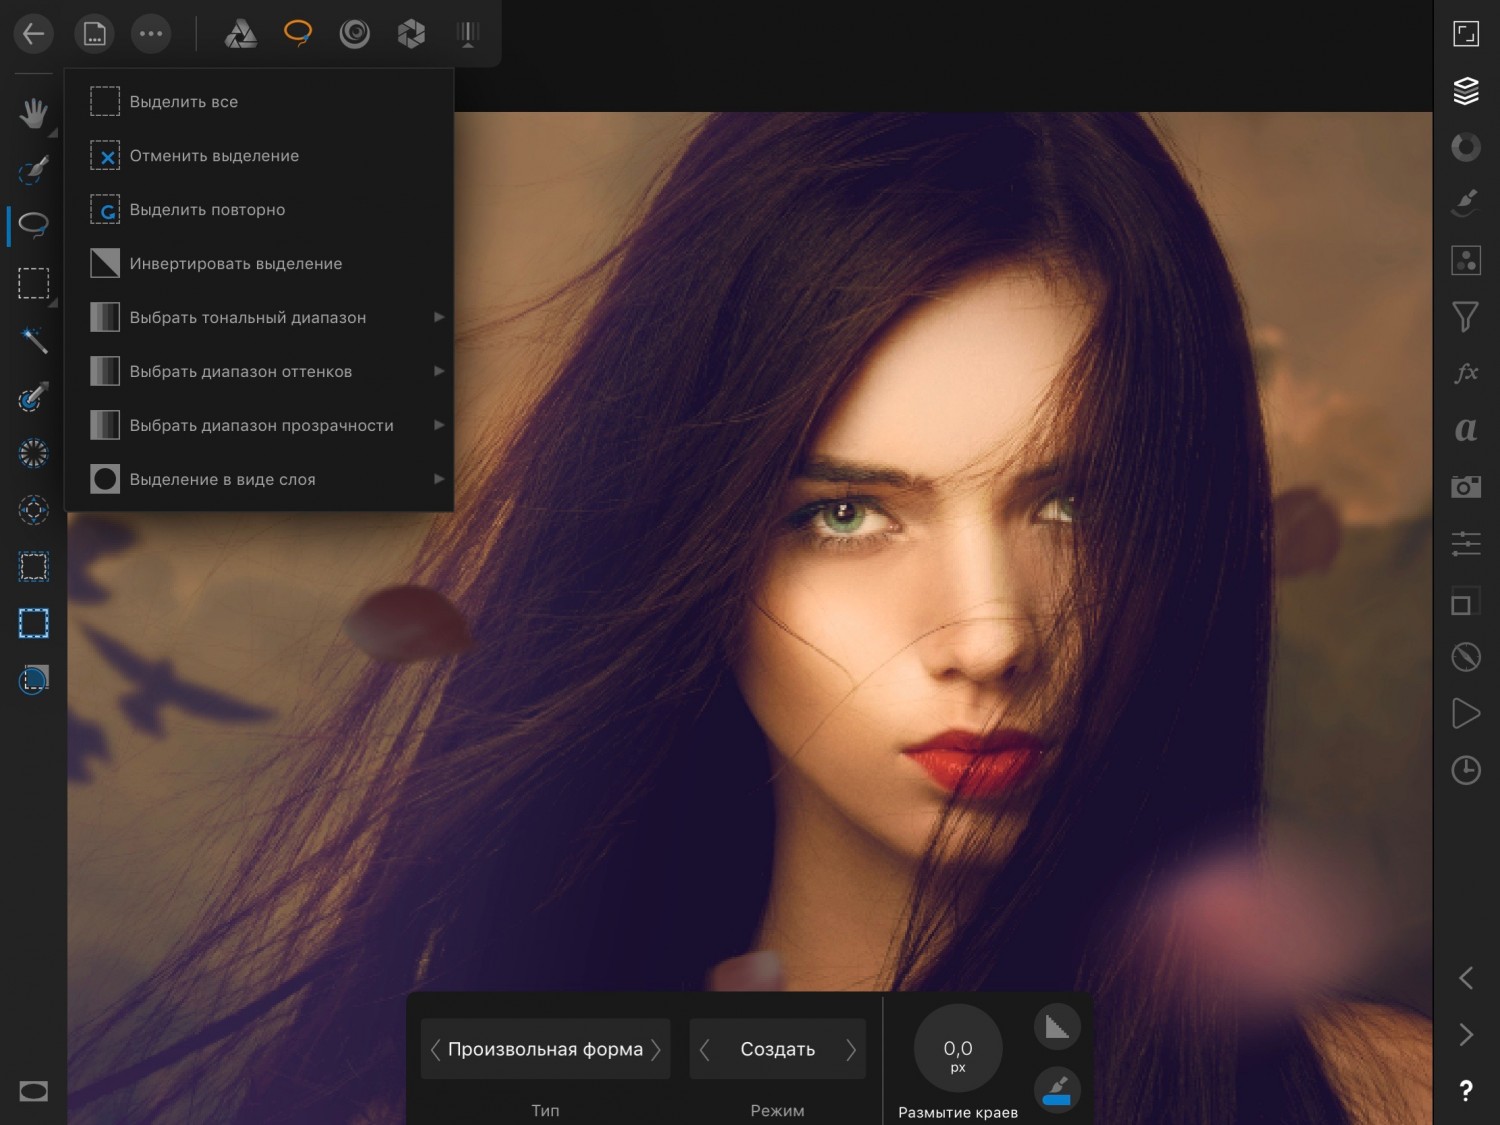Select the Rectangular Marquee tool

pos(34,283)
